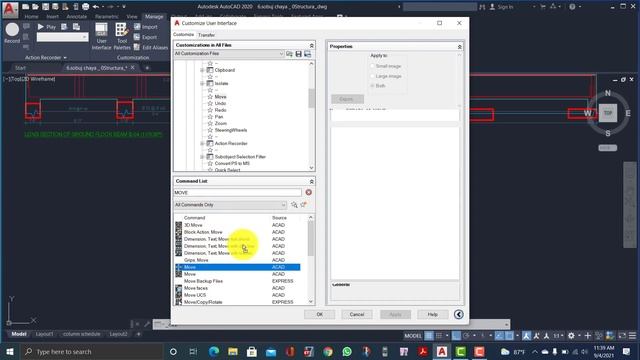Expand Subobject Selection Filter tree node
Viewport: 640px width, 360px height.
[202, 157]
